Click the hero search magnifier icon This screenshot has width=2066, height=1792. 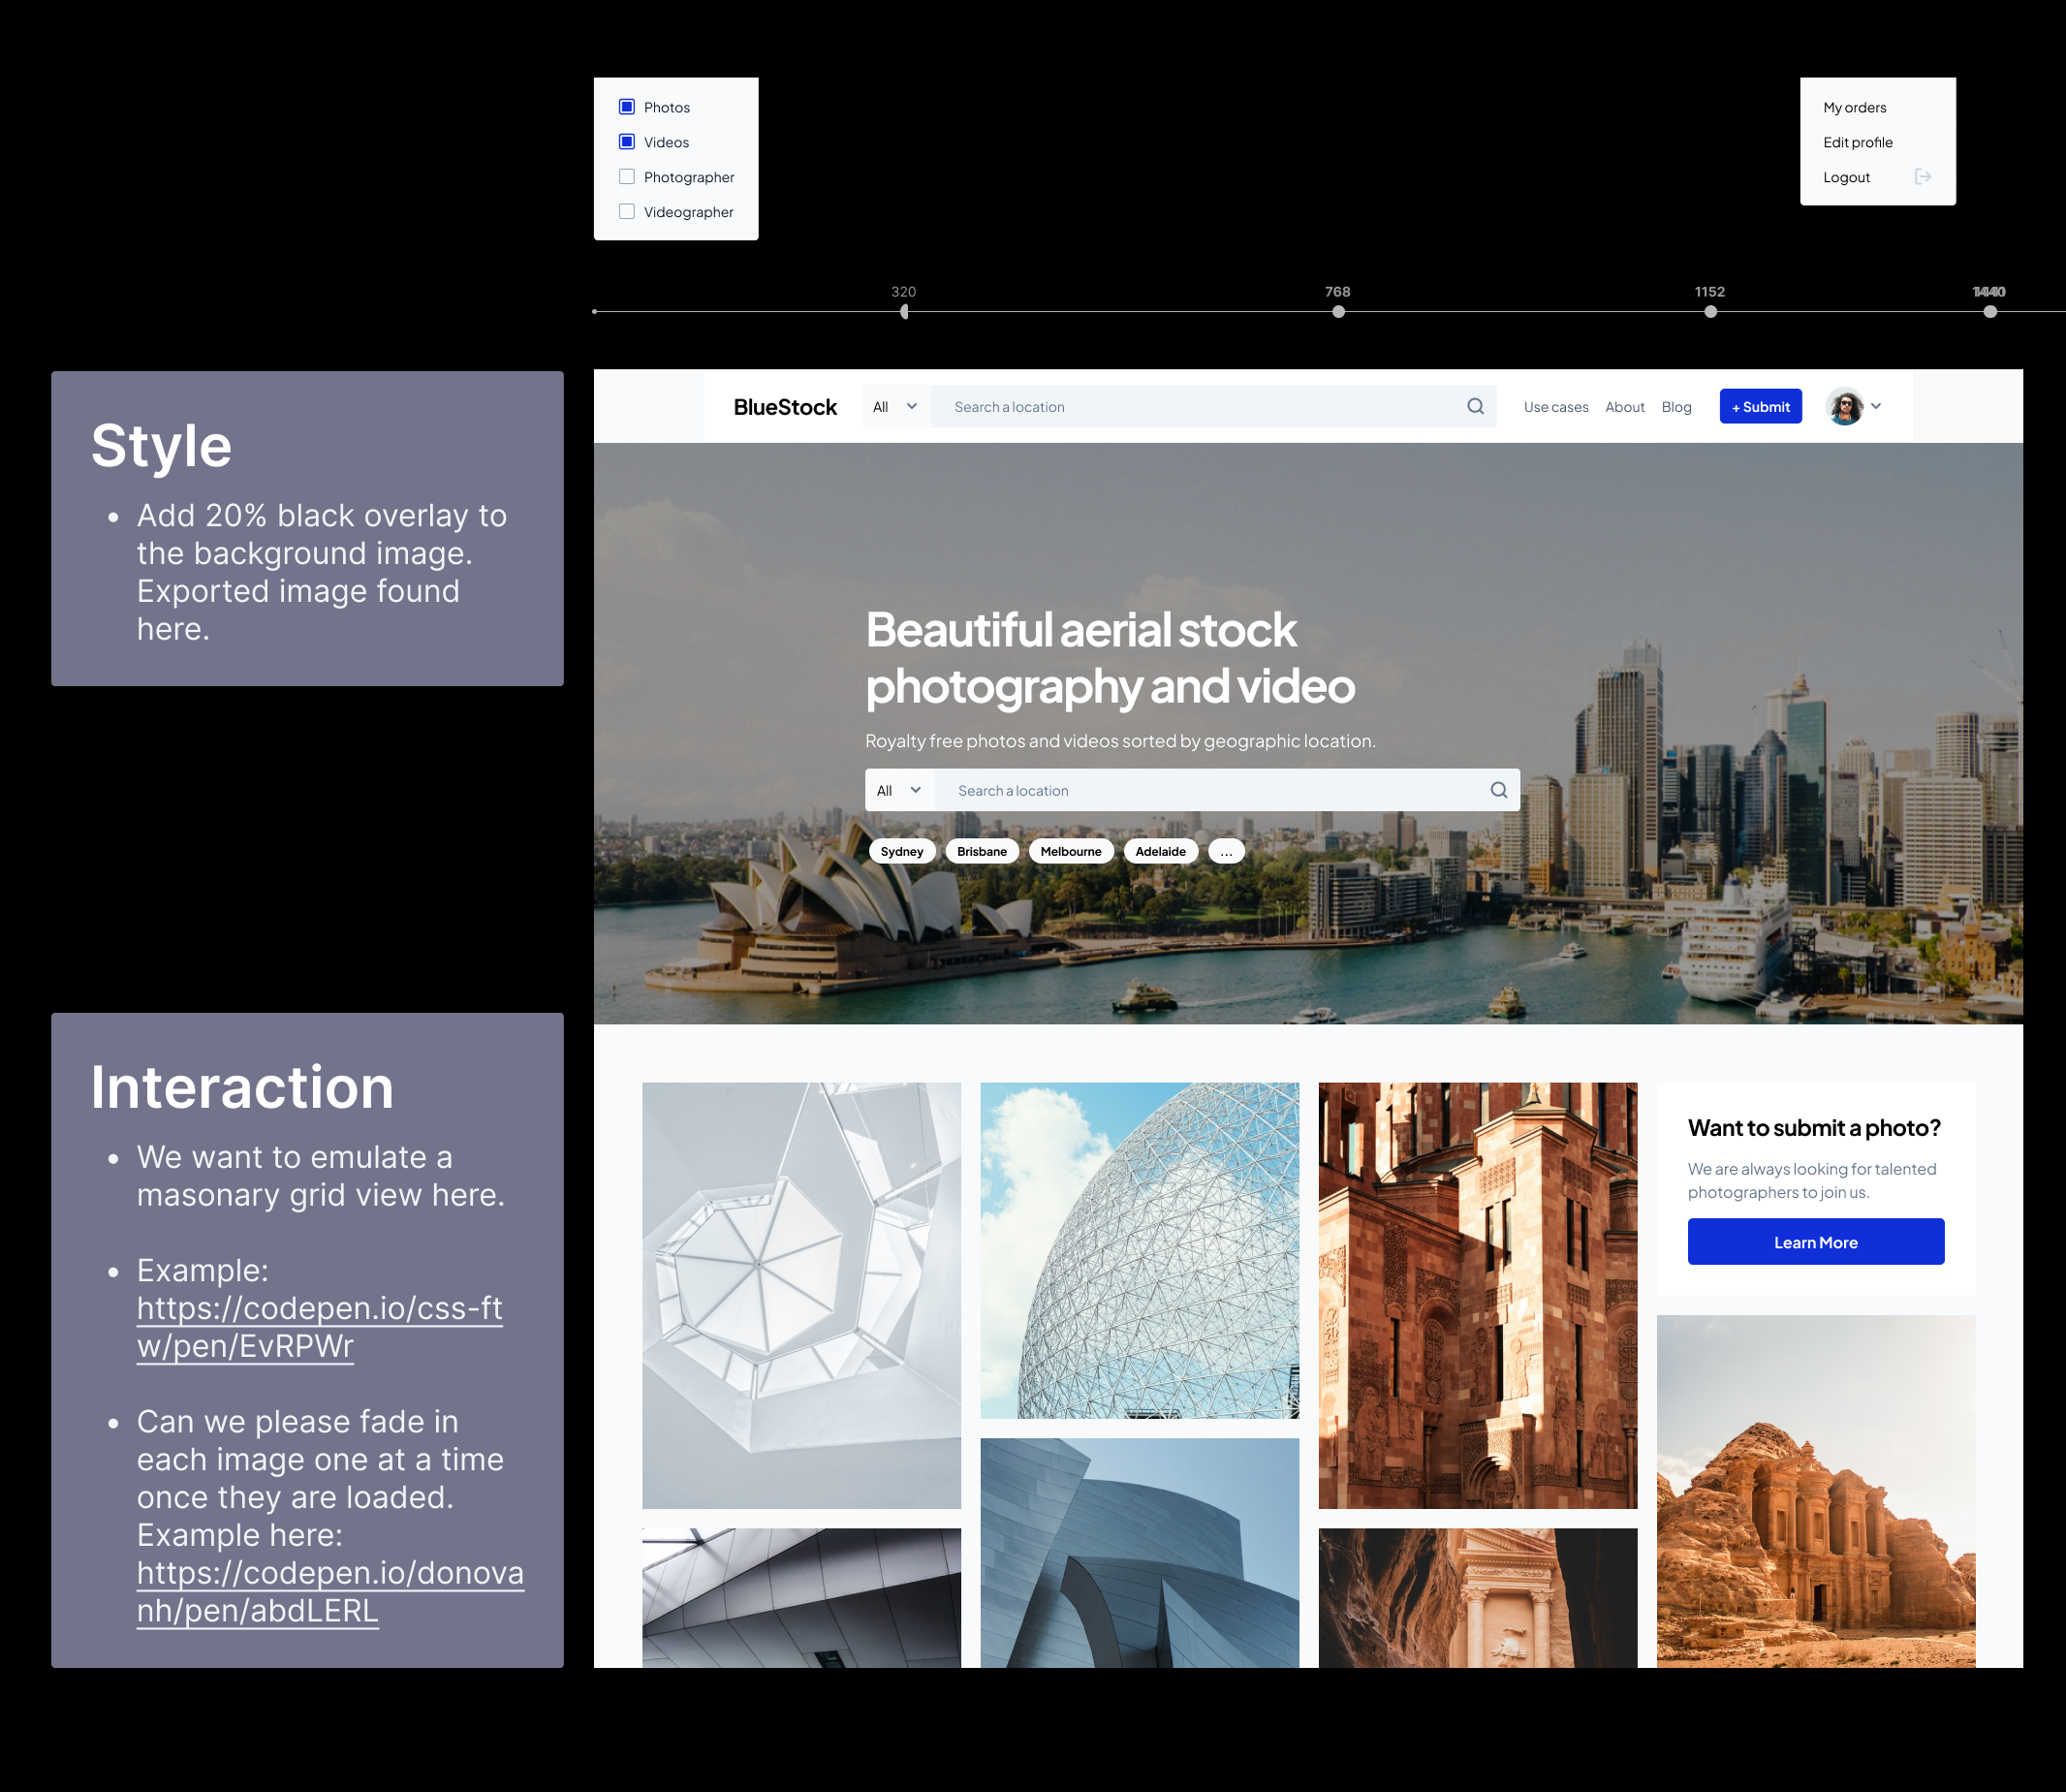[1498, 790]
